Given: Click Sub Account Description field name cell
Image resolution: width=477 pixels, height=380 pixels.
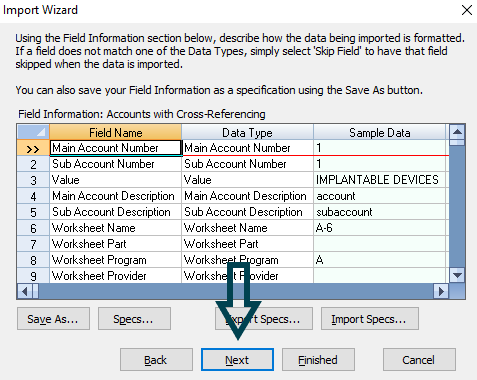Looking at the screenshot, I should click(x=115, y=212).
